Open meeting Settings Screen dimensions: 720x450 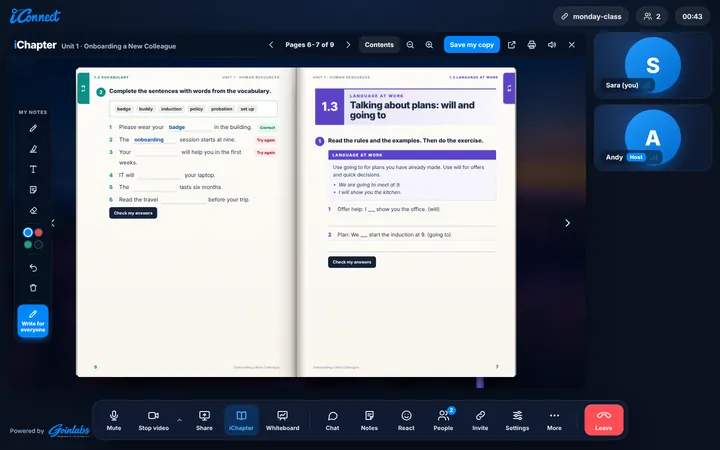pyautogui.click(x=517, y=421)
